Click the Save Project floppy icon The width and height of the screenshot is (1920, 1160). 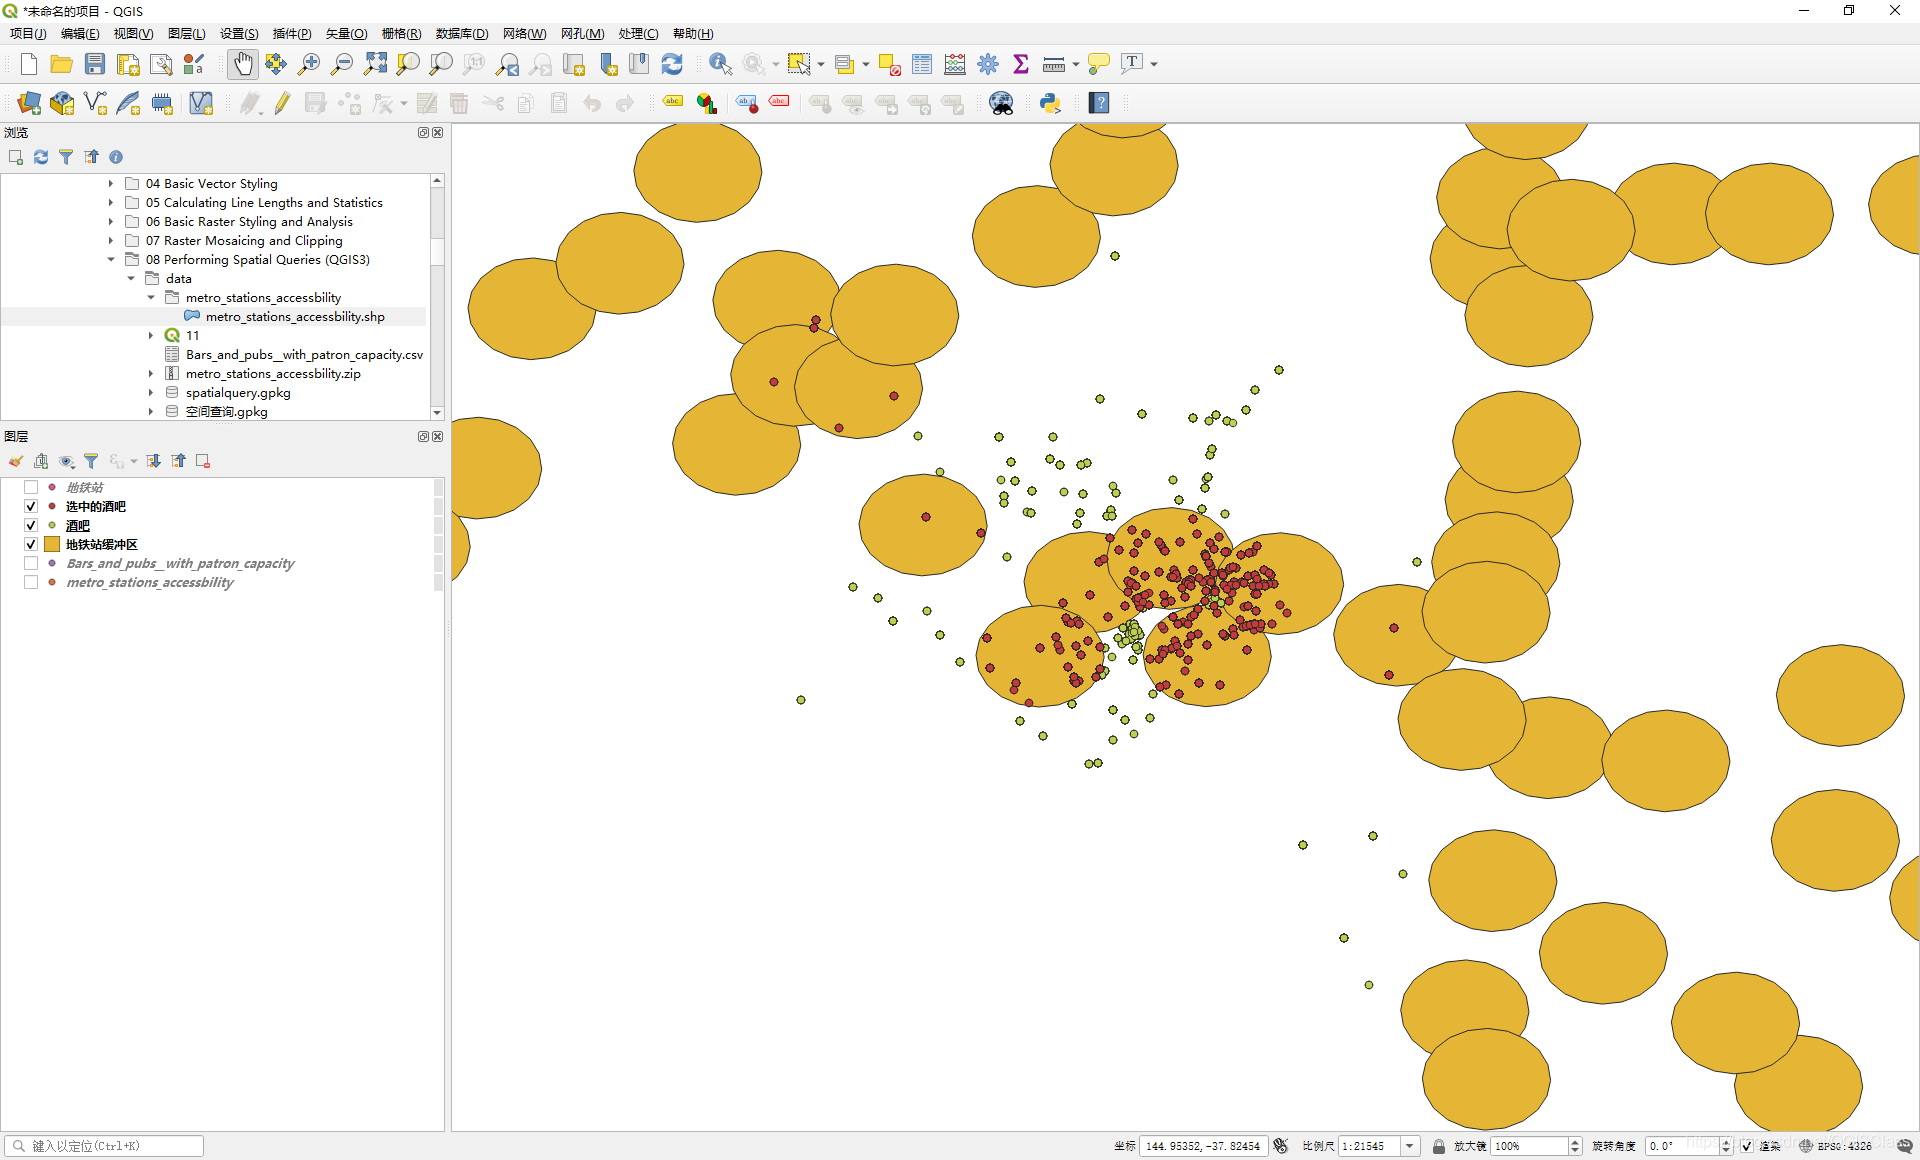coord(95,64)
